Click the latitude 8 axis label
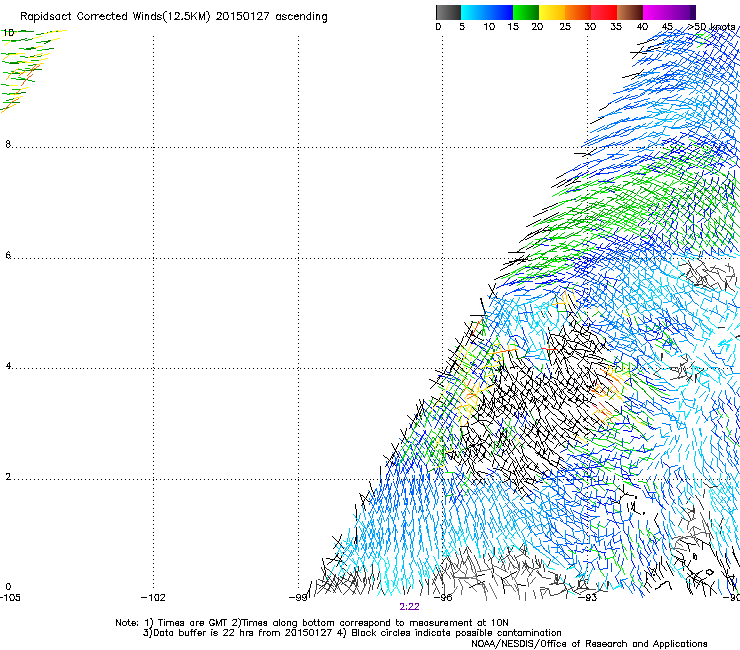 click(x=8, y=144)
